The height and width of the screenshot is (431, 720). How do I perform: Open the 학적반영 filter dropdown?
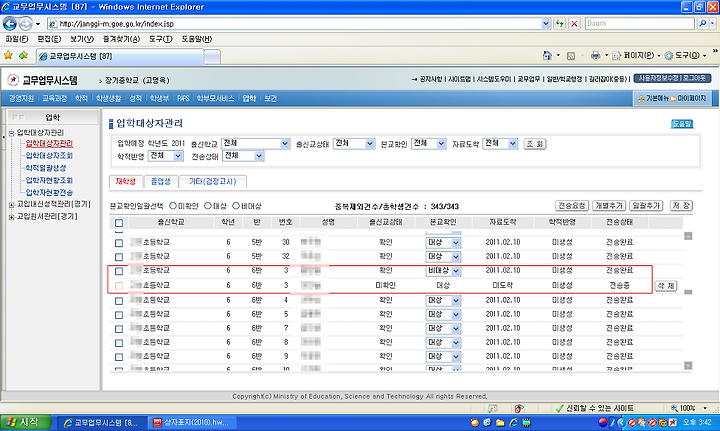pyautogui.click(x=166, y=156)
